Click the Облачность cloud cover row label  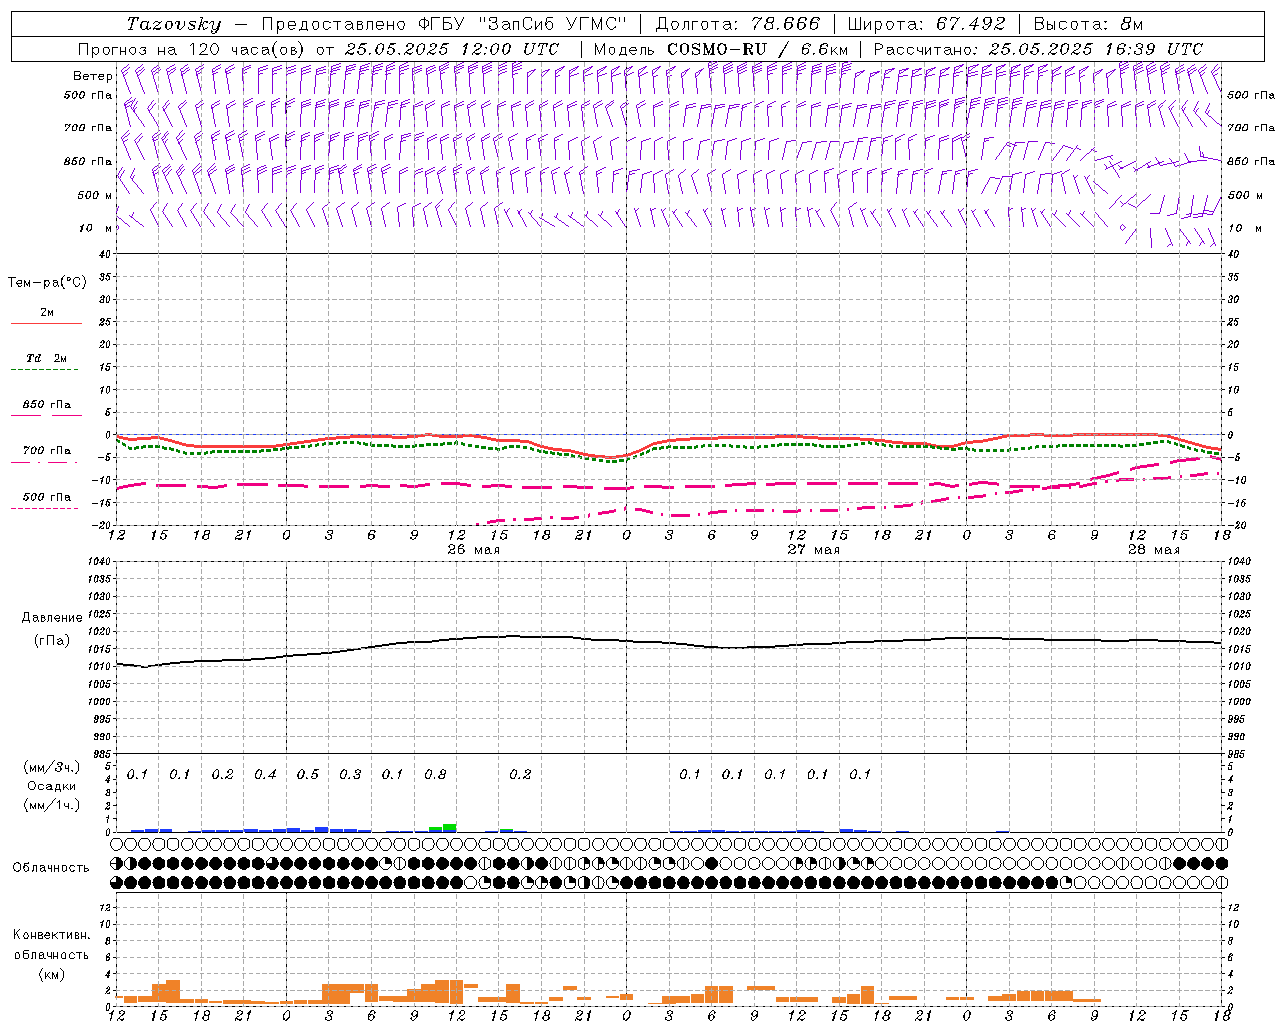tap(51, 867)
